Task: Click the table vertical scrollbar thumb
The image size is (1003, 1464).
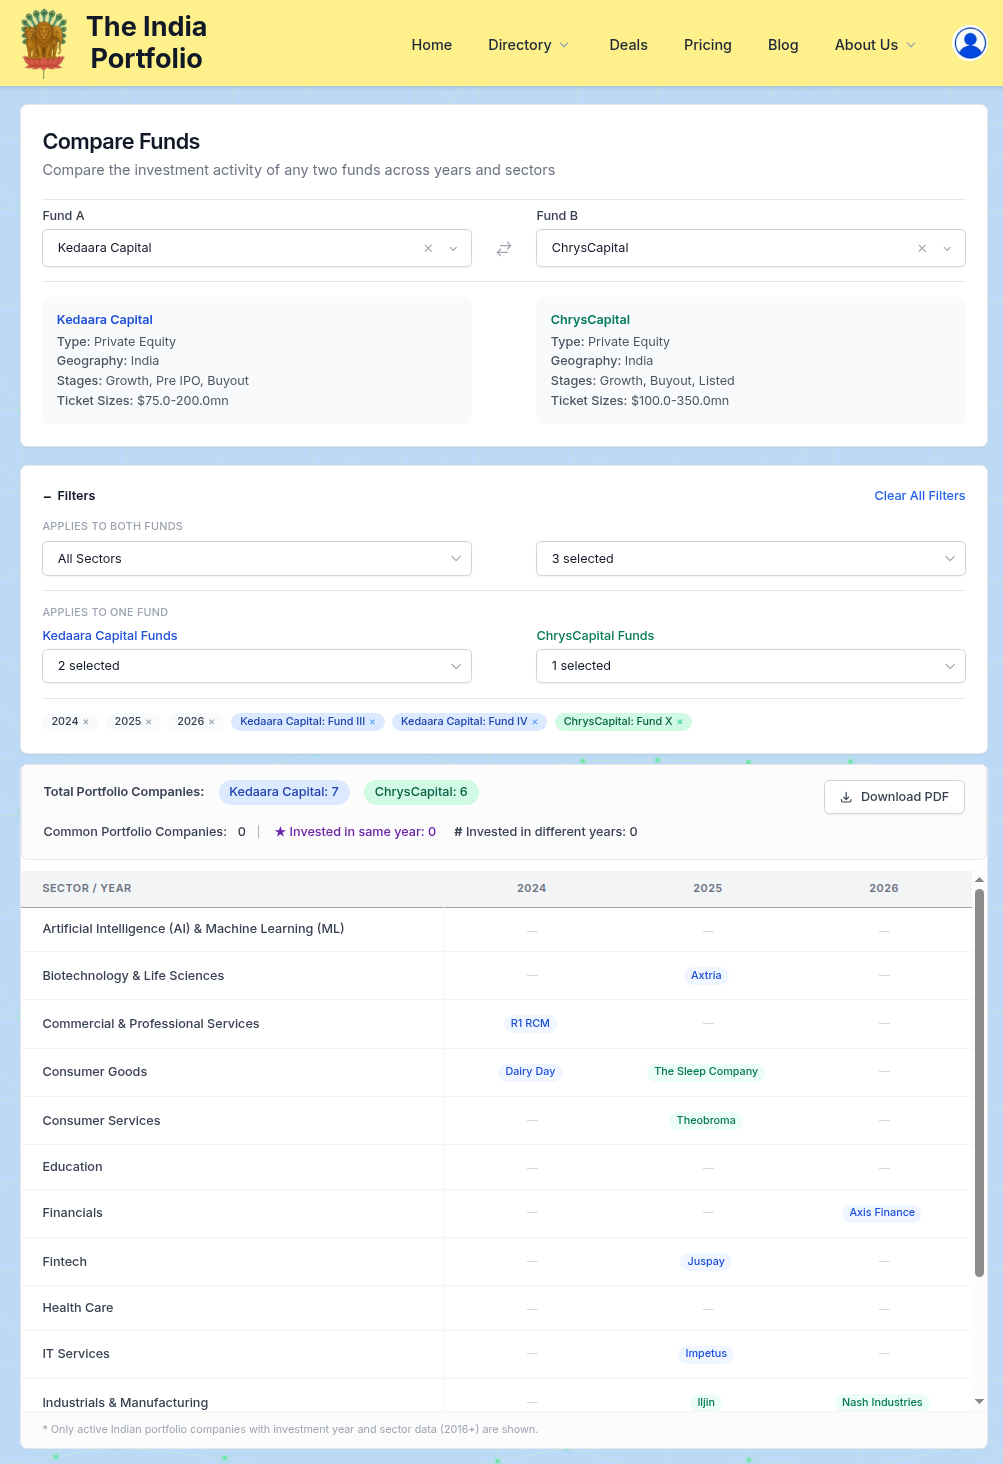Action: [979, 1082]
